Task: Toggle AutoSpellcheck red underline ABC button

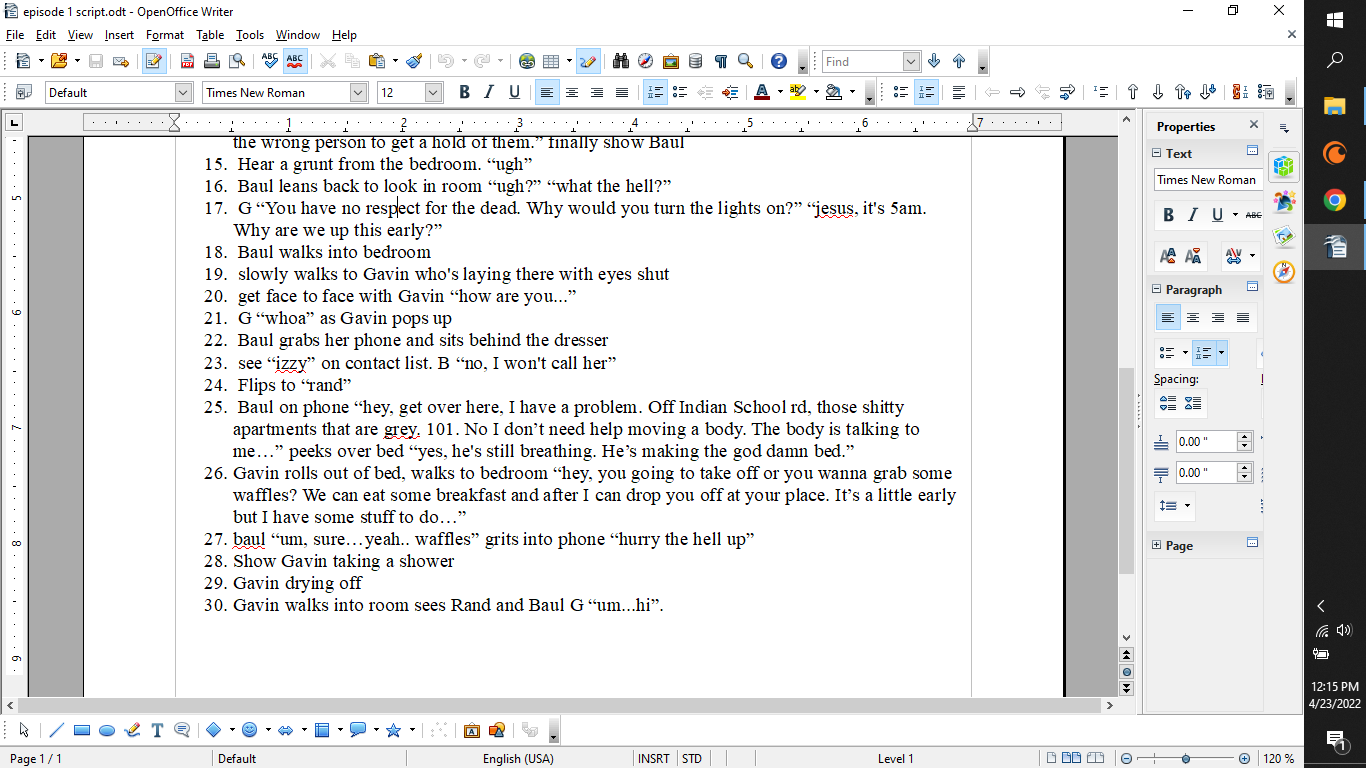Action: coord(294,61)
